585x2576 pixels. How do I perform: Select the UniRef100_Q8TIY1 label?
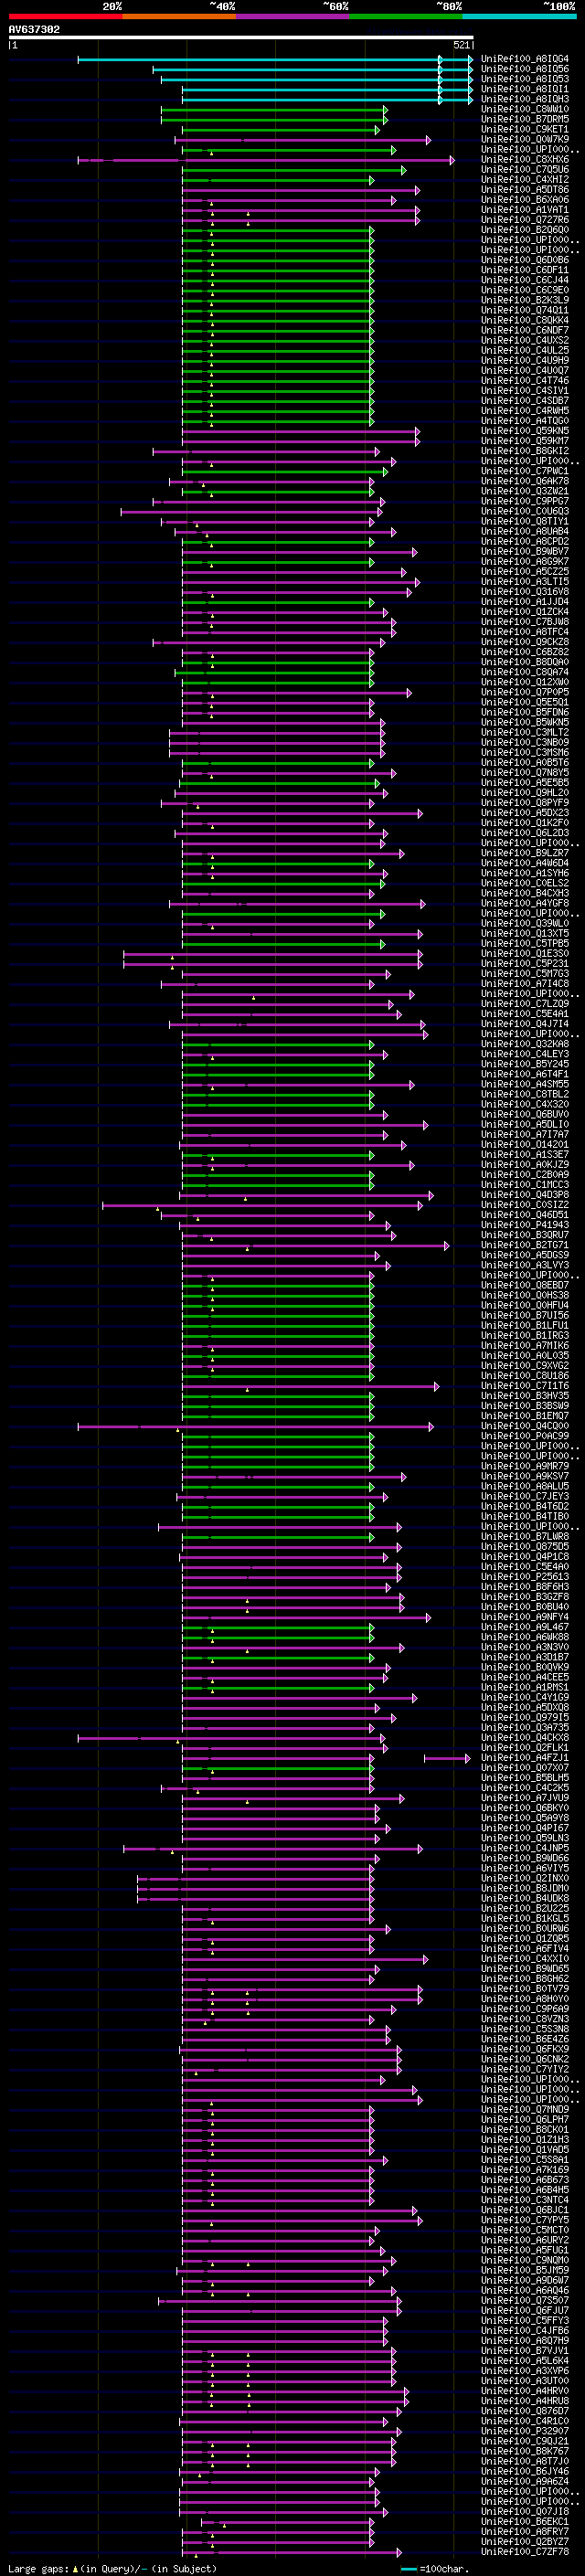click(x=525, y=521)
